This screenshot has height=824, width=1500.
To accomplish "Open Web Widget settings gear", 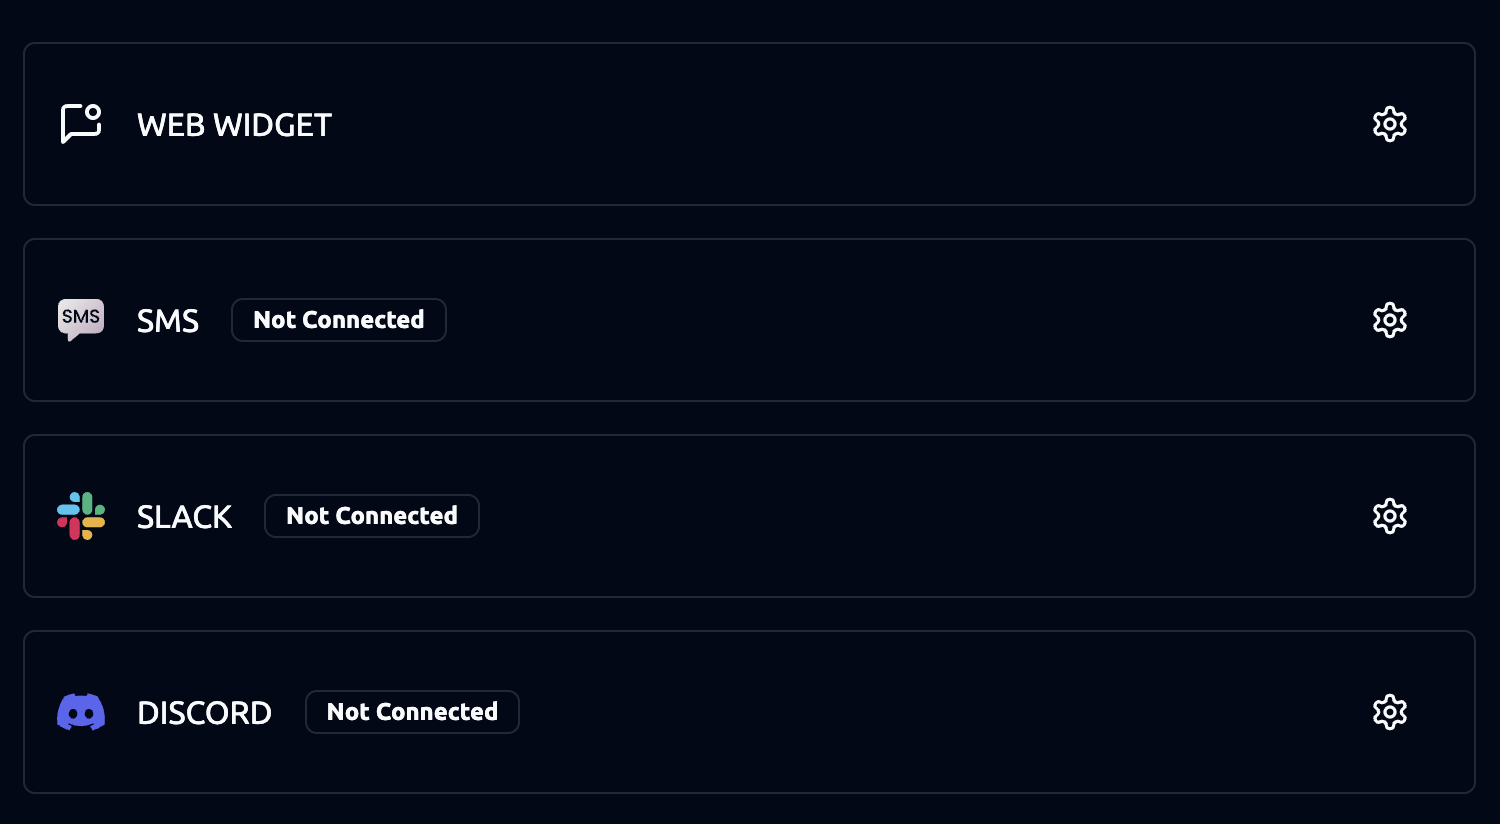I will coord(1389,124).
